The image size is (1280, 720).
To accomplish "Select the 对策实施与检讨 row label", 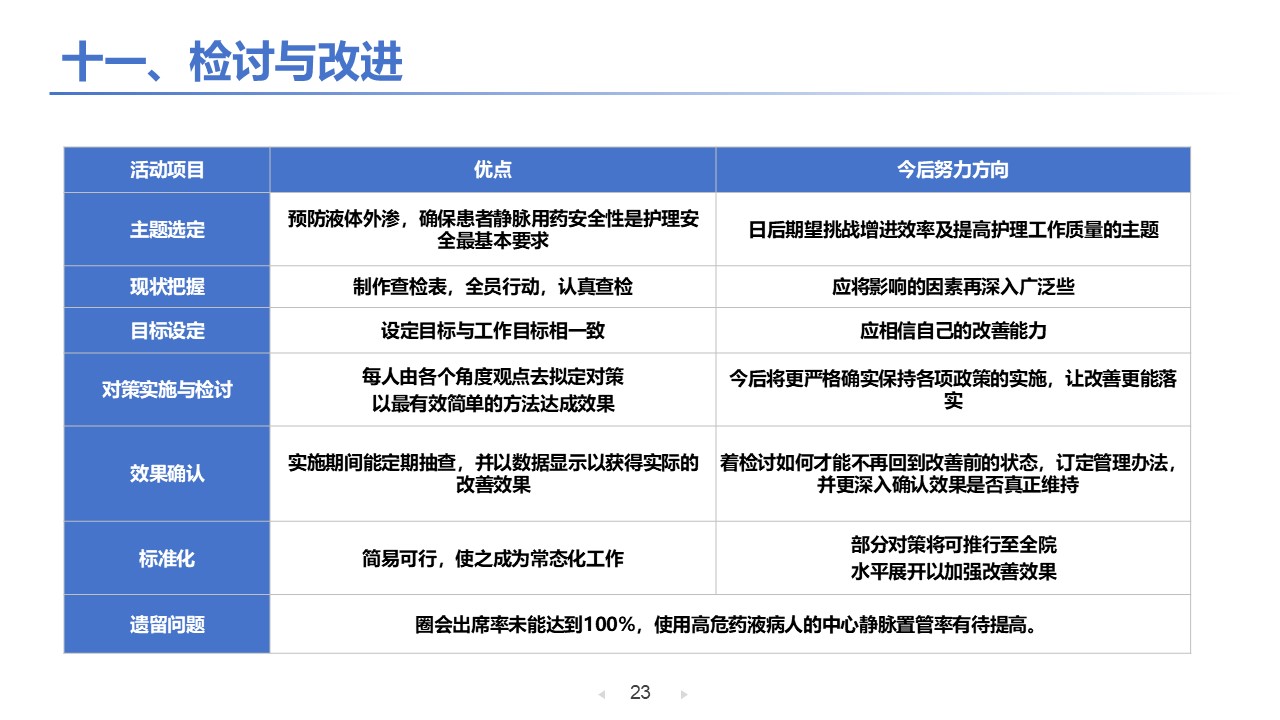I will tap(167, 390).
